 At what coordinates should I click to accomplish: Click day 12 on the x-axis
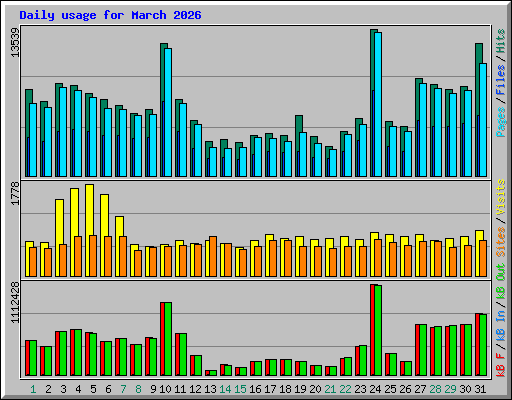[195, 389]
